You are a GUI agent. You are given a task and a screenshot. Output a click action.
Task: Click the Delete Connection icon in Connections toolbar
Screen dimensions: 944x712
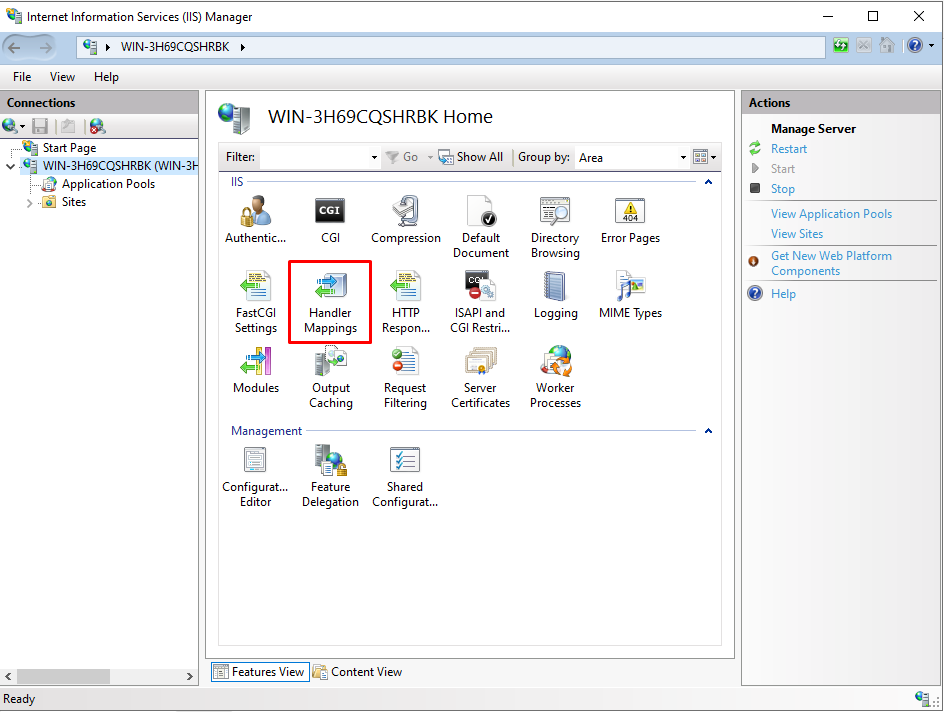point(97,126)
